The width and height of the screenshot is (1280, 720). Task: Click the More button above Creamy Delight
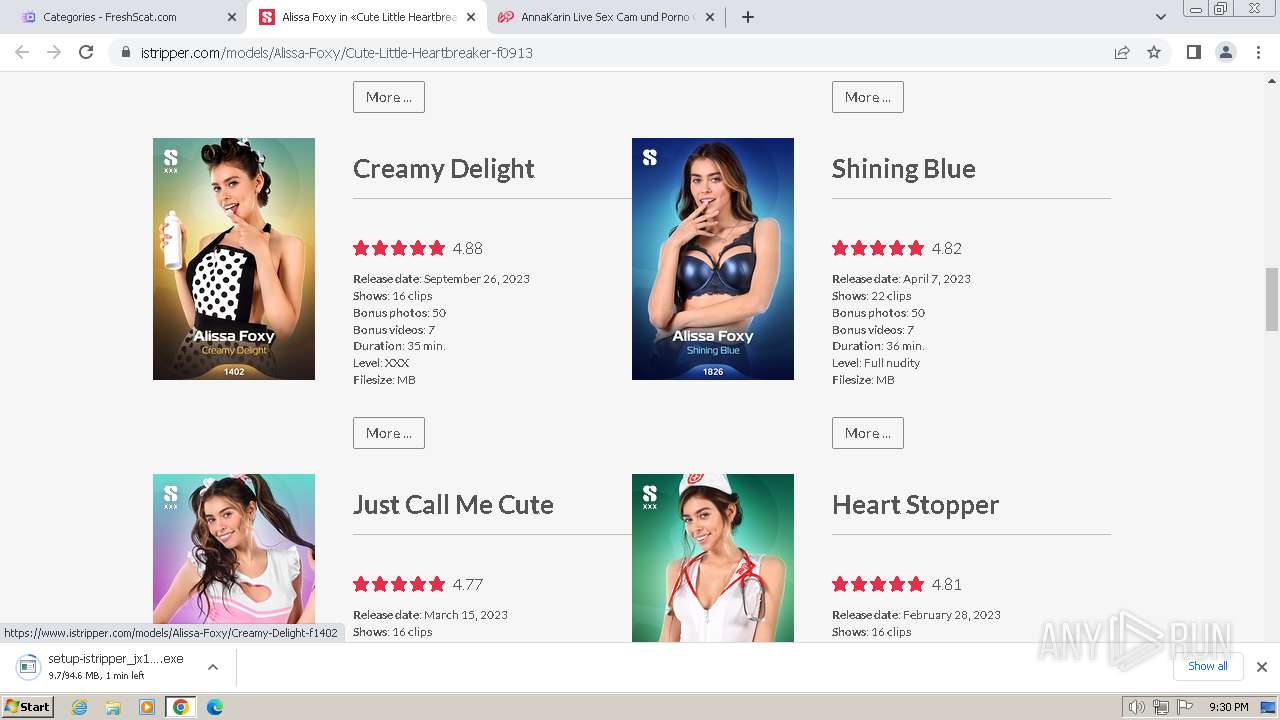(389, 97)
